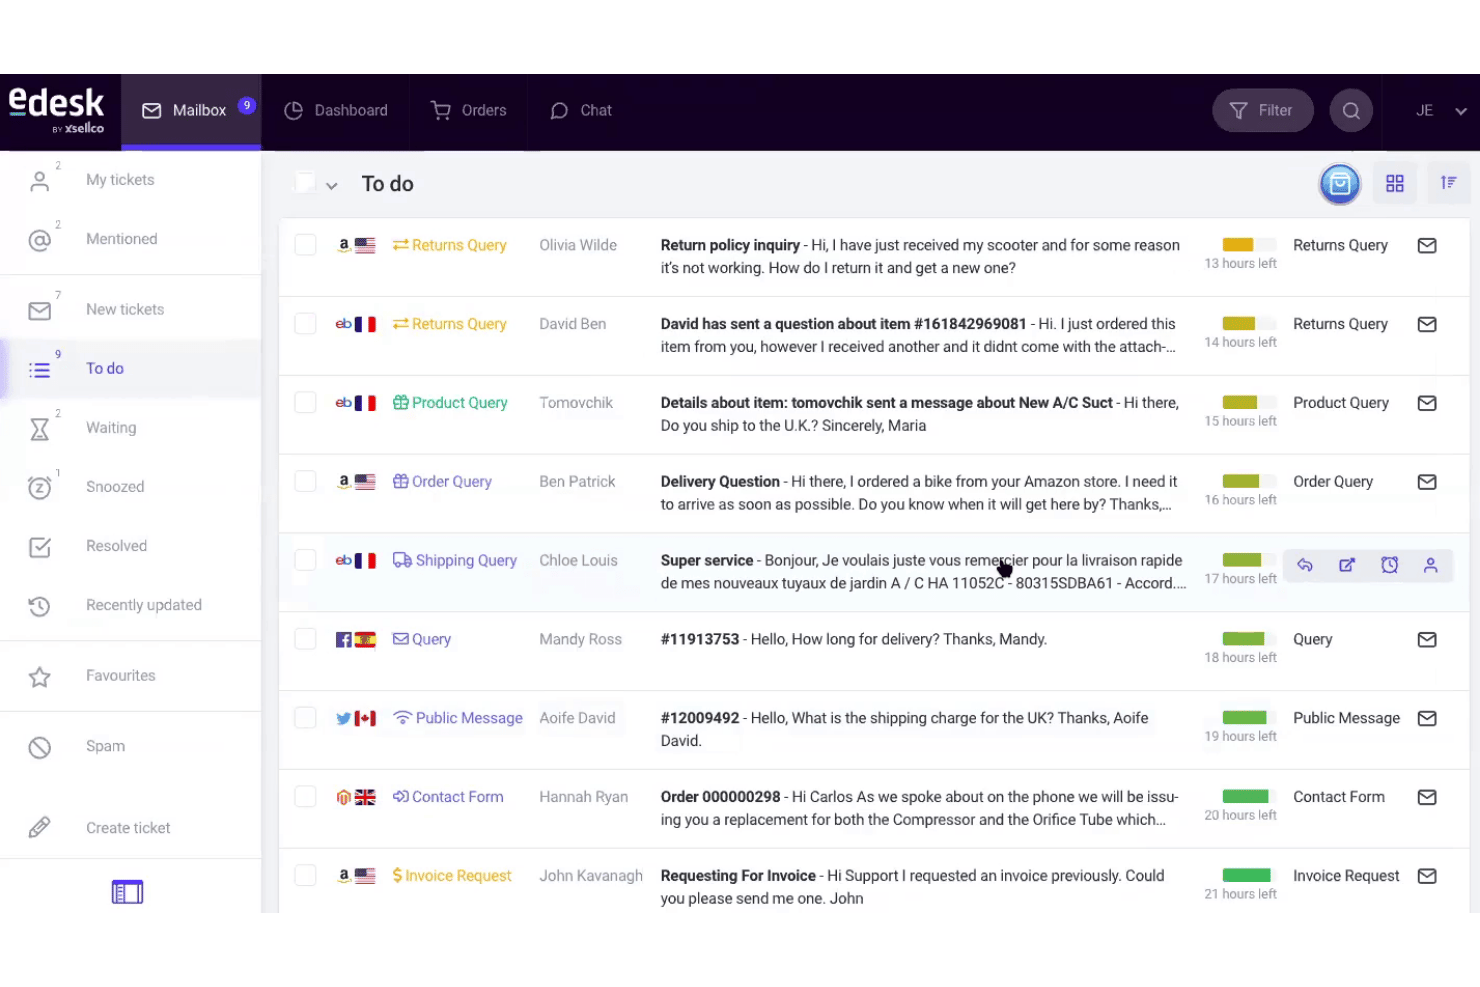
Task: Click envelope icon on Hannah Ryan ticket
Action: coord(1427,798)
